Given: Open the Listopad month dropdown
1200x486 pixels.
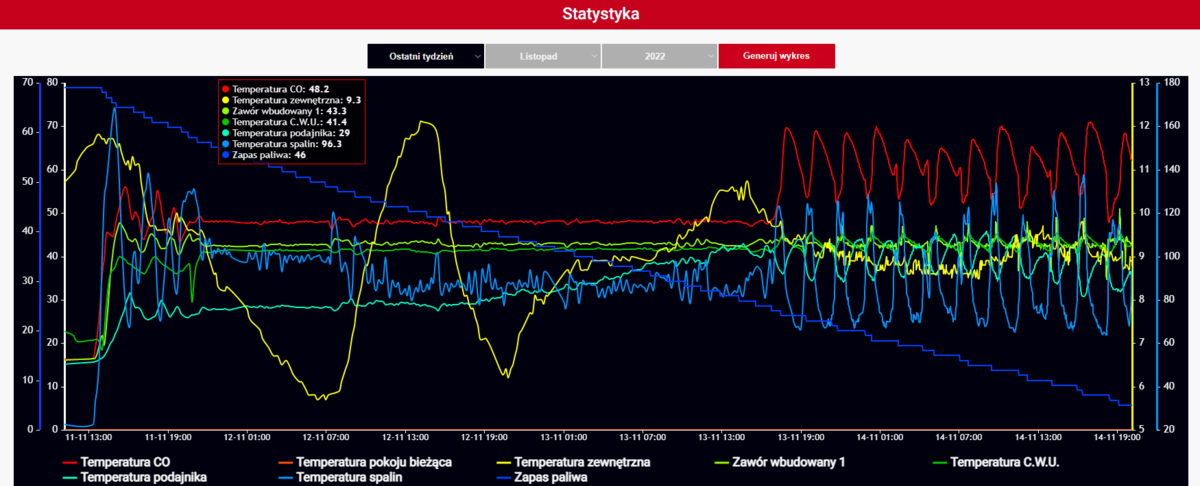Looking at the screenshot, I should (543, 57).
